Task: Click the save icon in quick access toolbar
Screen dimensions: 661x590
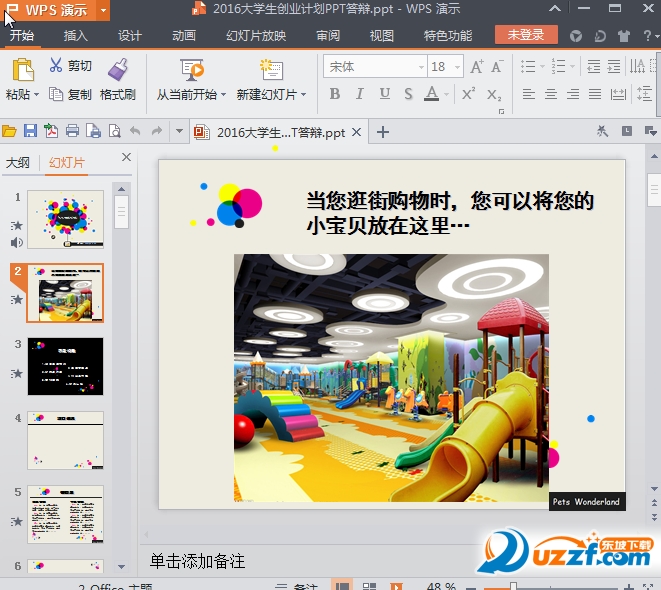Action: click(30, 131)
